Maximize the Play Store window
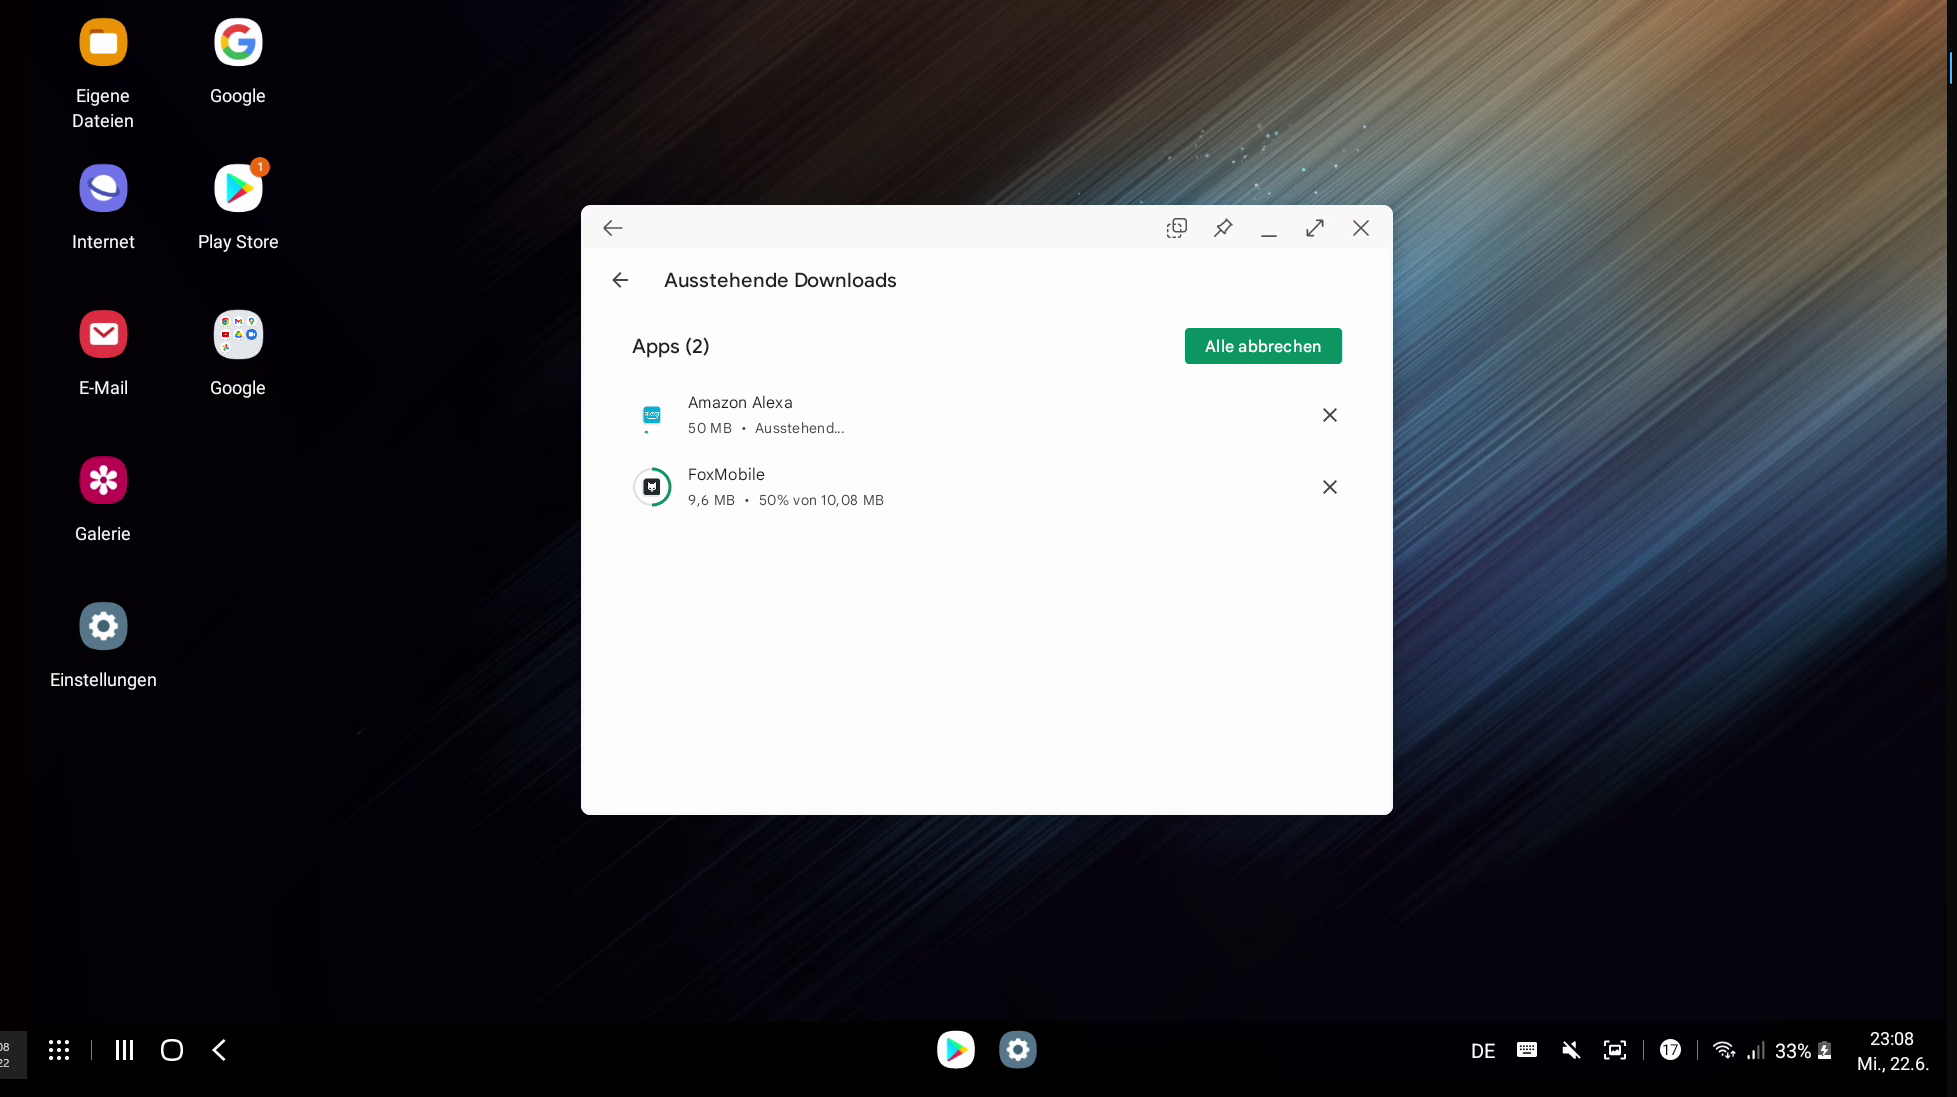Viewport: 1957px width, 1097px height. (1315, 228)
